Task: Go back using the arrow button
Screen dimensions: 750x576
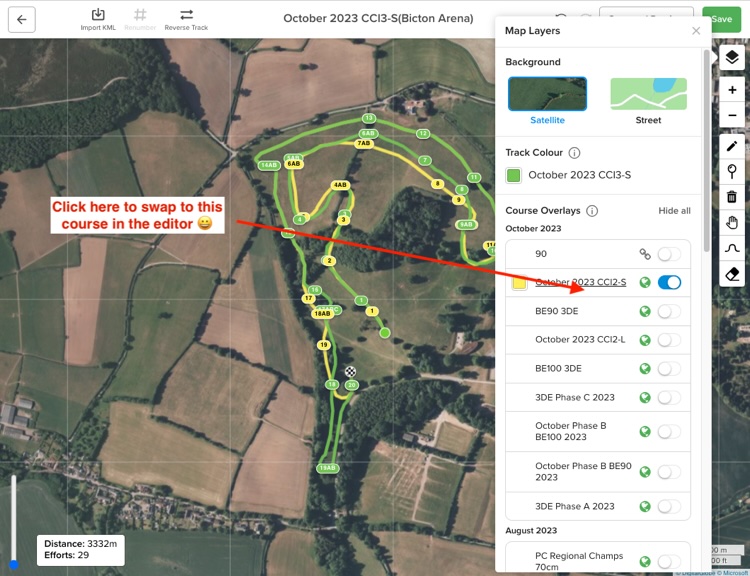Action: tap(22, 20)
